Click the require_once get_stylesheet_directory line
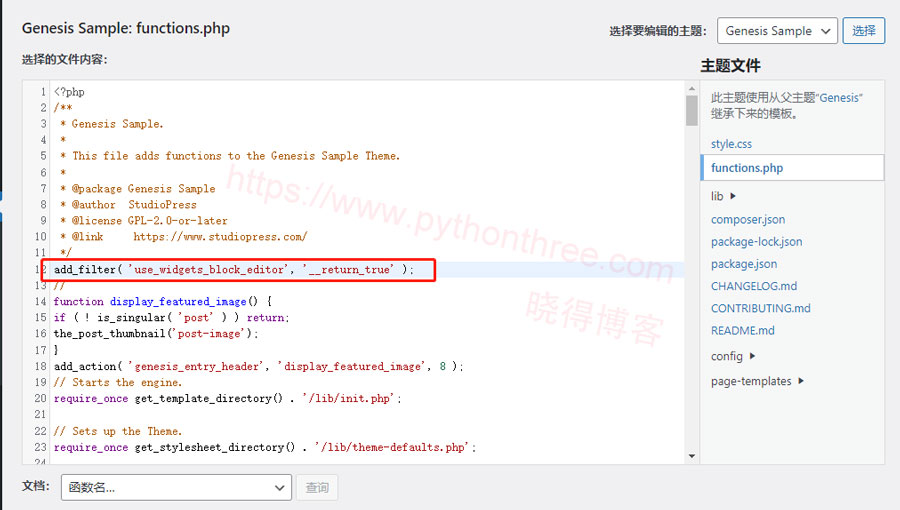This screenshot has height=510, width=900. coord(265,447)
